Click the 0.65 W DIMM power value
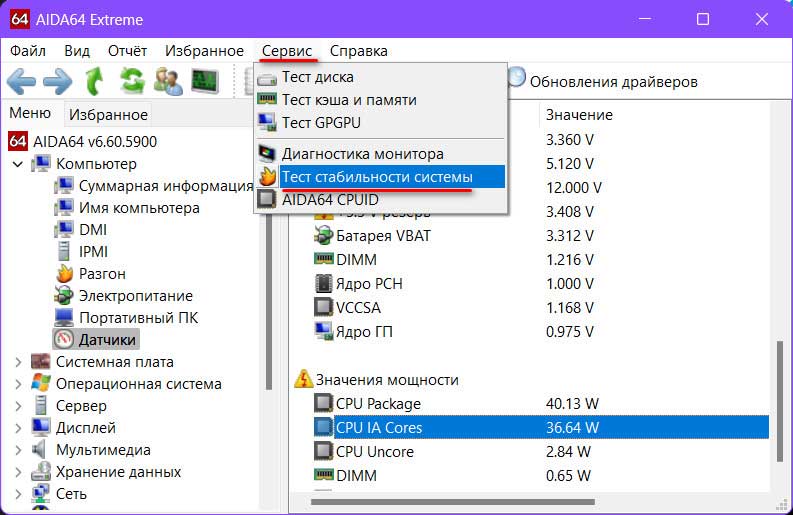Image resolution: width=793 pixels, height=515 pixels. [x=568, y=476]
